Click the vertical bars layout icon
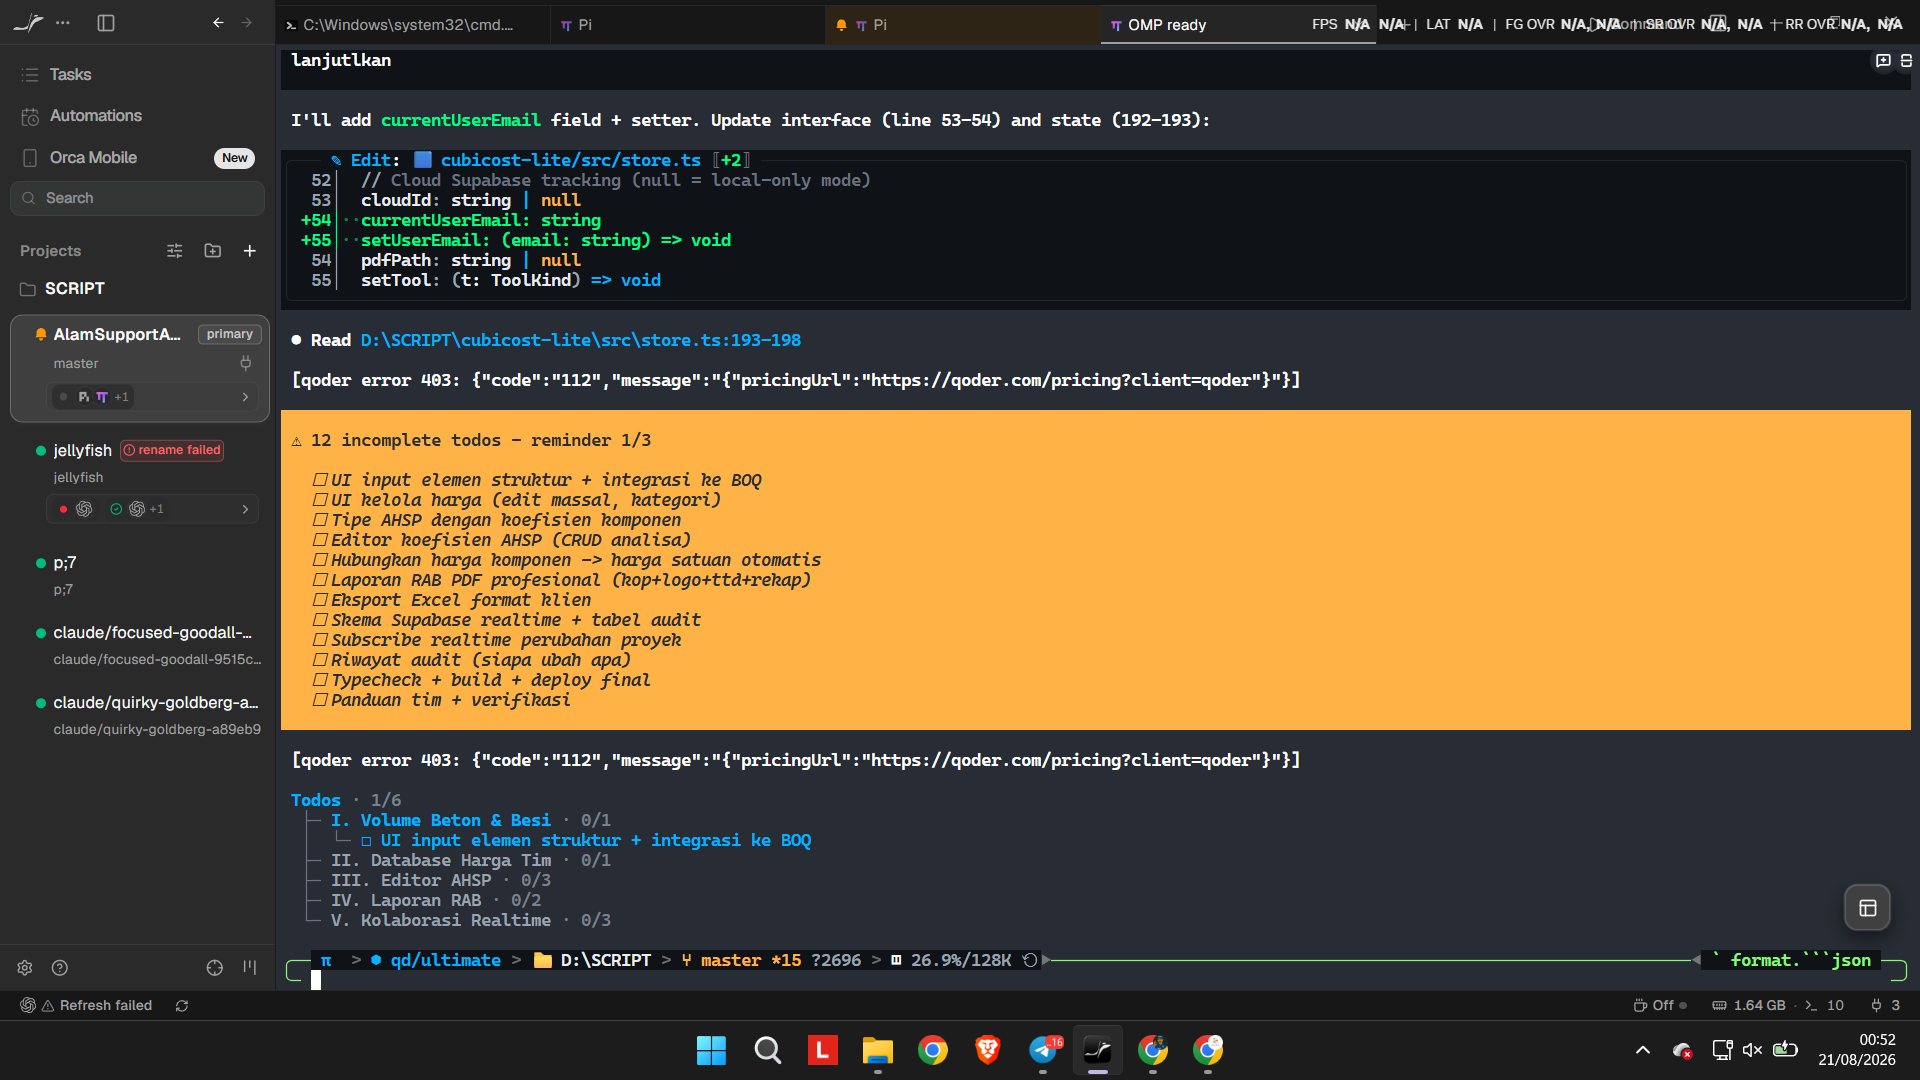Viewport: 1920px width, 1080px height. coord(250,968)
